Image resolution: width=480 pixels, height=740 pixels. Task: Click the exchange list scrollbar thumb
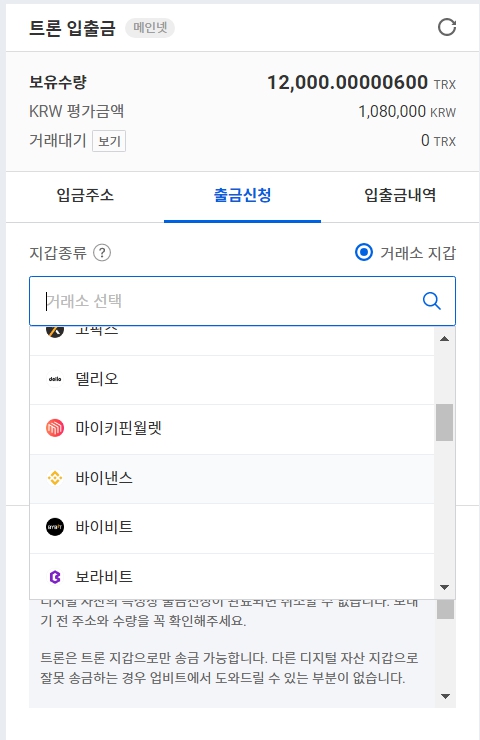coord(444,422)
